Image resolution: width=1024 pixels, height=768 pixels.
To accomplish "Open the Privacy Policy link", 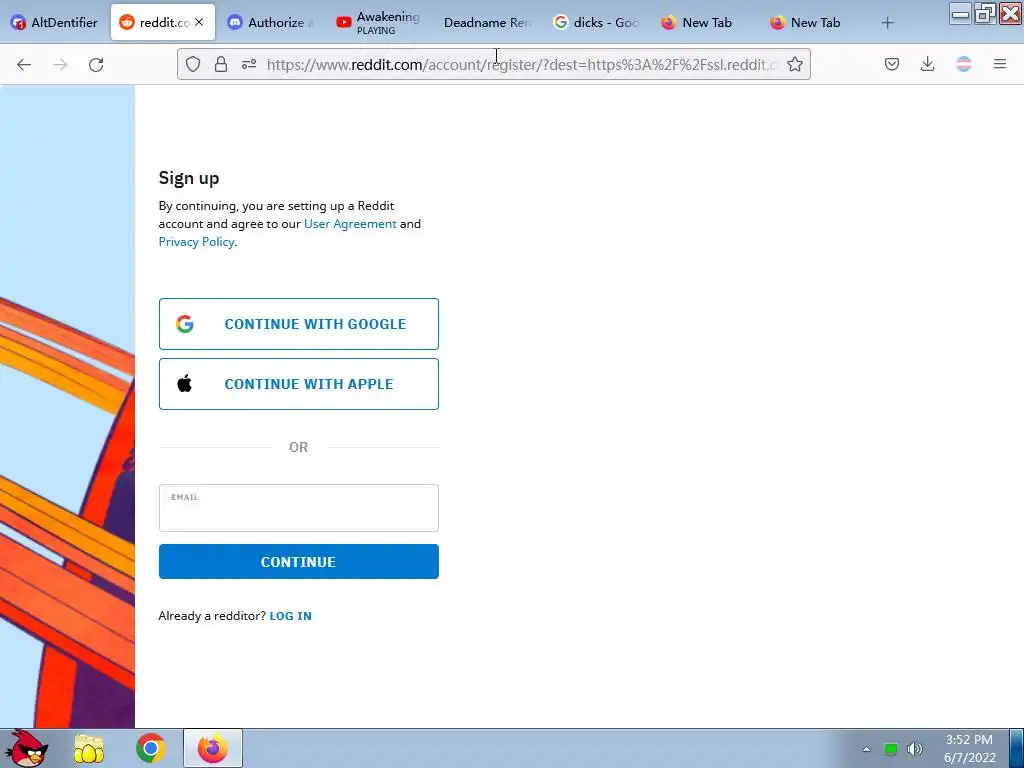I will tap(197, 242).
